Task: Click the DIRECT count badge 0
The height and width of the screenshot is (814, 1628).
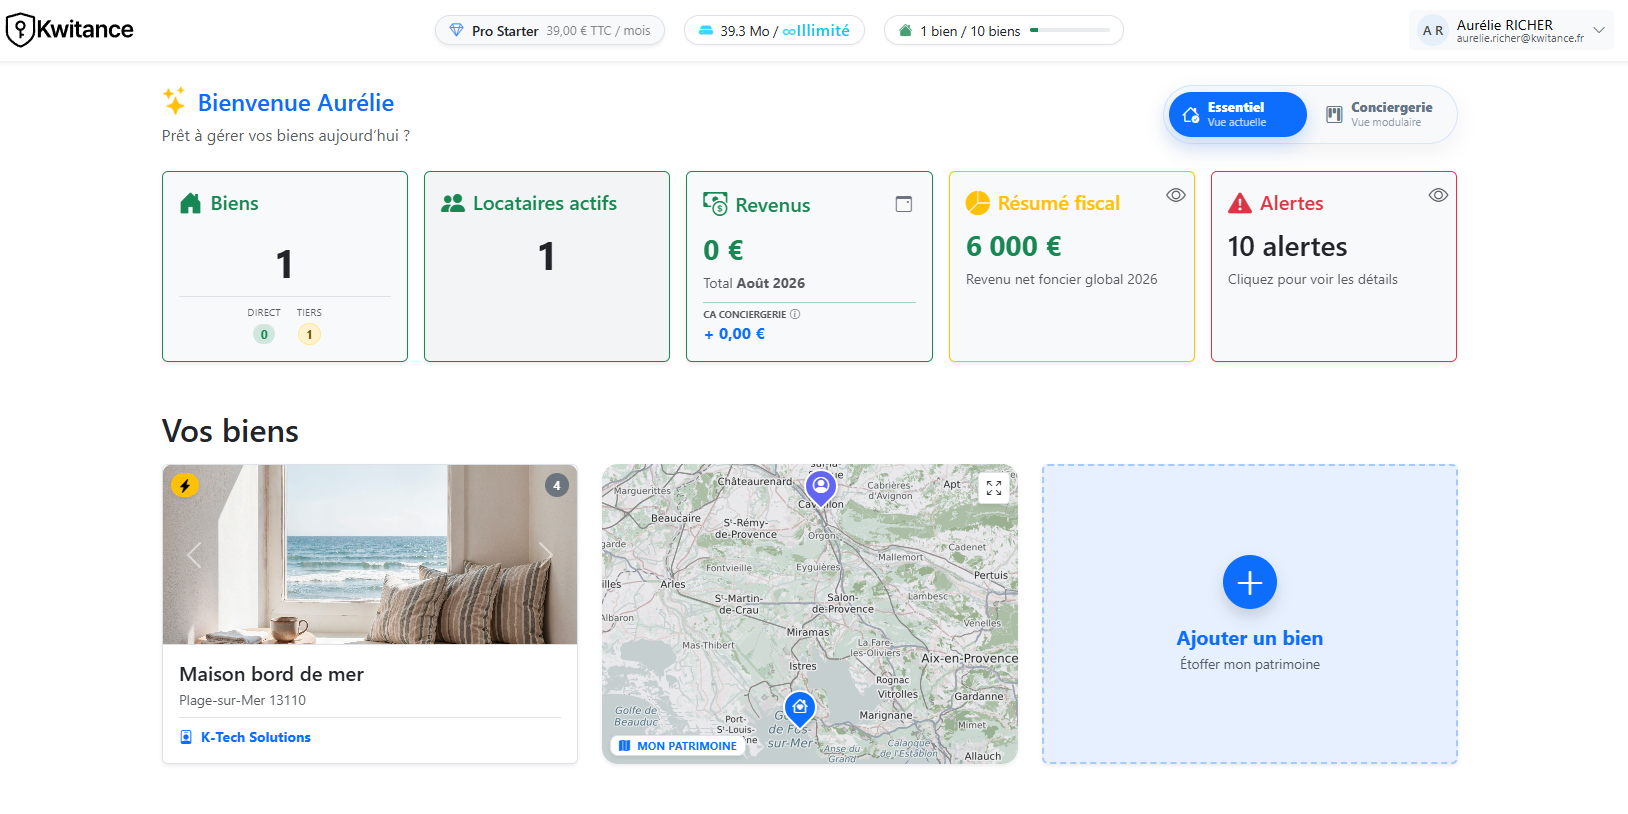Action: [x=264, y=334]
